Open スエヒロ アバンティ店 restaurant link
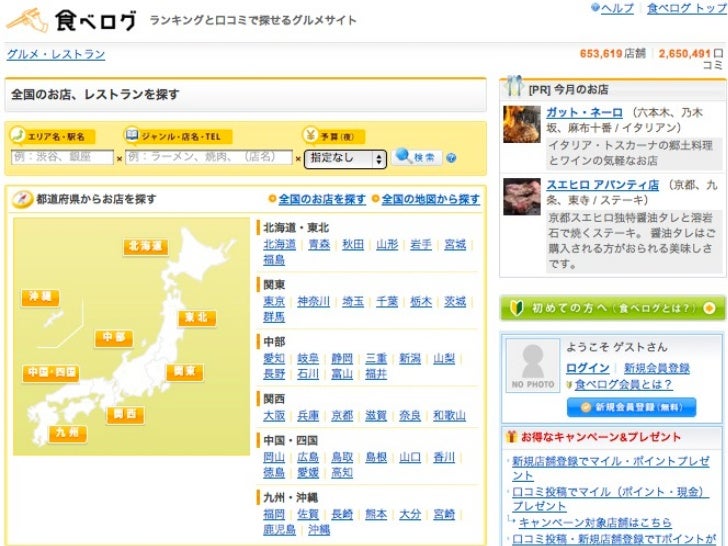 click(602, 185)
